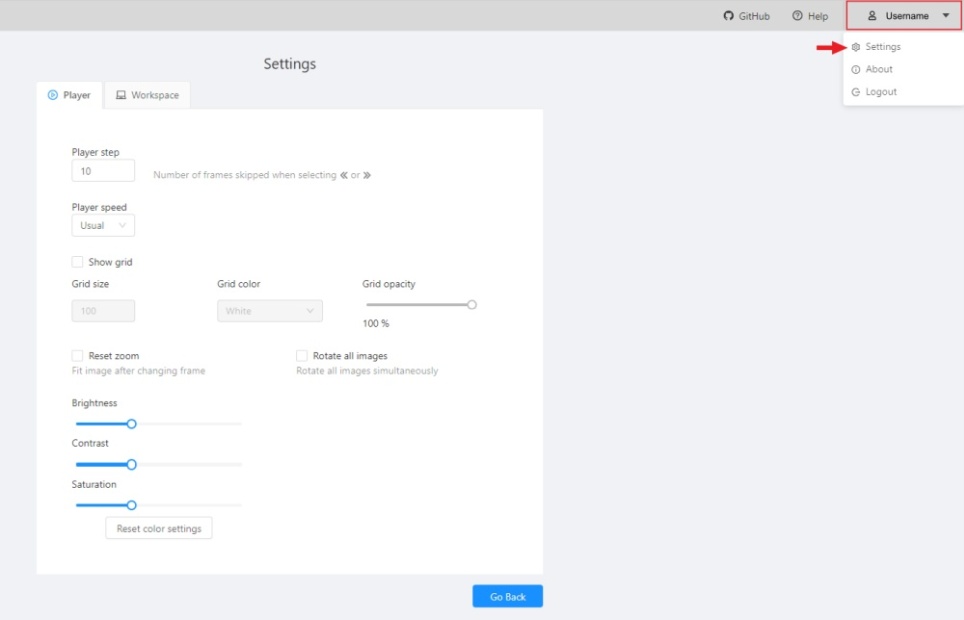Open the Player speed dropdown
Screen dimensions: 964x620
coord(103,226)
